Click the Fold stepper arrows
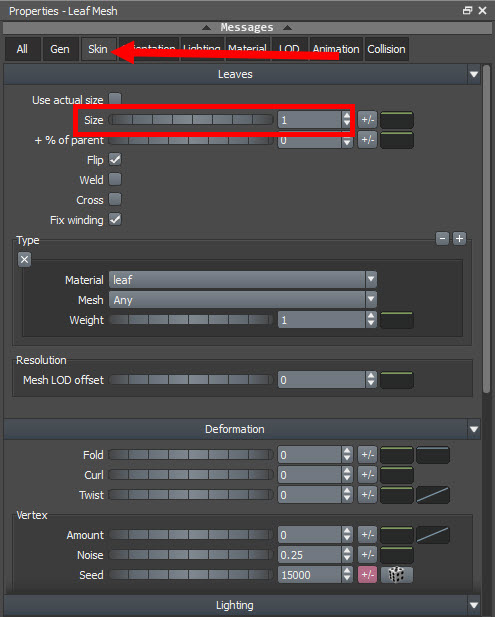Image resolution: width=495 pixels, height=617 pixels. tap(347, 455)
